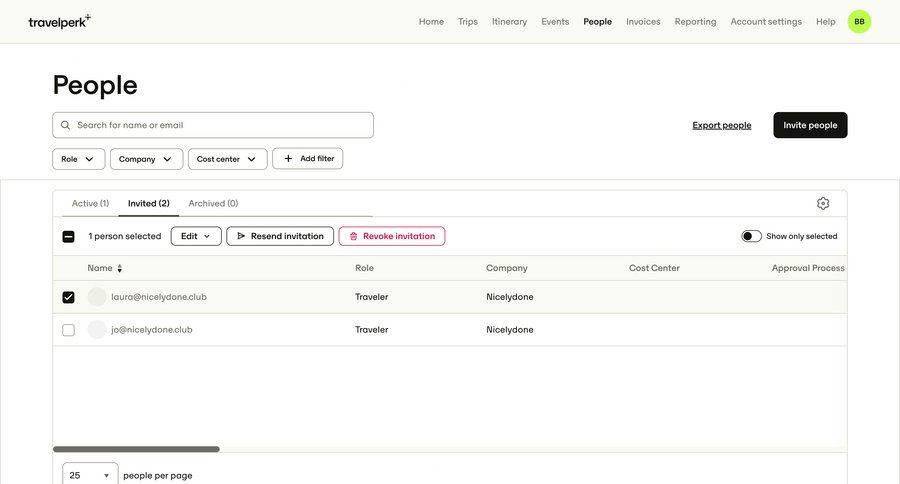
Task: Click the plus icon in Add filter
Action: 288,158
